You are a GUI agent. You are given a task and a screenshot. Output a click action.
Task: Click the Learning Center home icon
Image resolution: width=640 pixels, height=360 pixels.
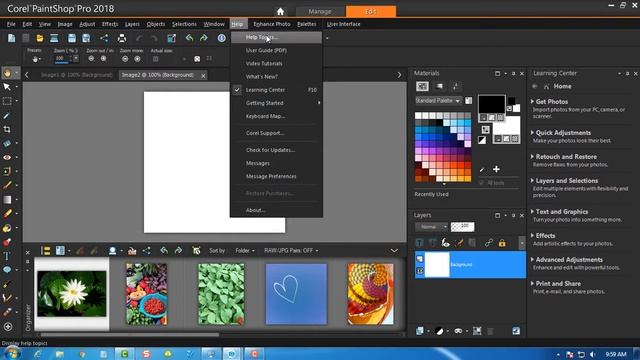[547, 87]
